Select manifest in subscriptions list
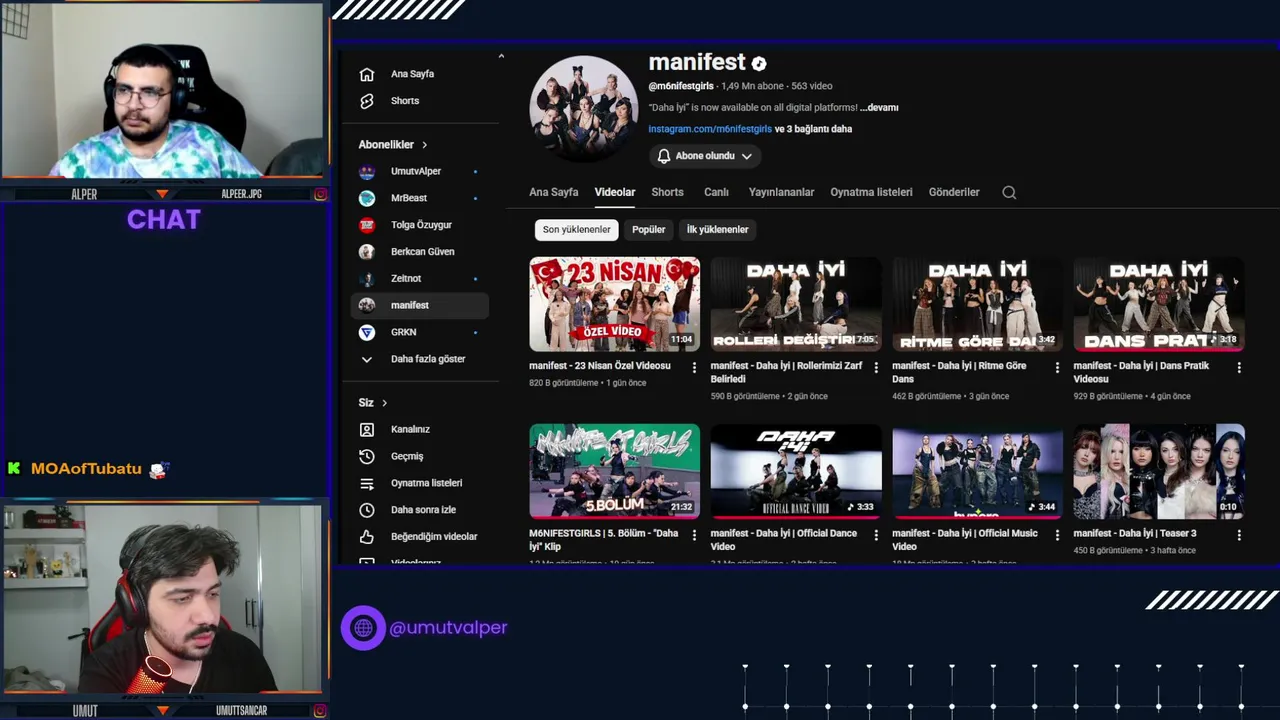Viewport: 1280px width, 720px height. coord(420,305)
